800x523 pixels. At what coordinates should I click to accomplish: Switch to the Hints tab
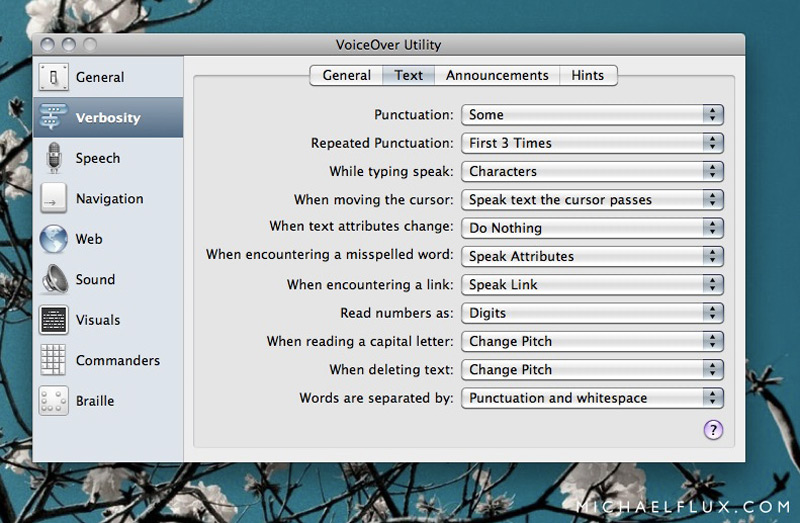(588, 75)
